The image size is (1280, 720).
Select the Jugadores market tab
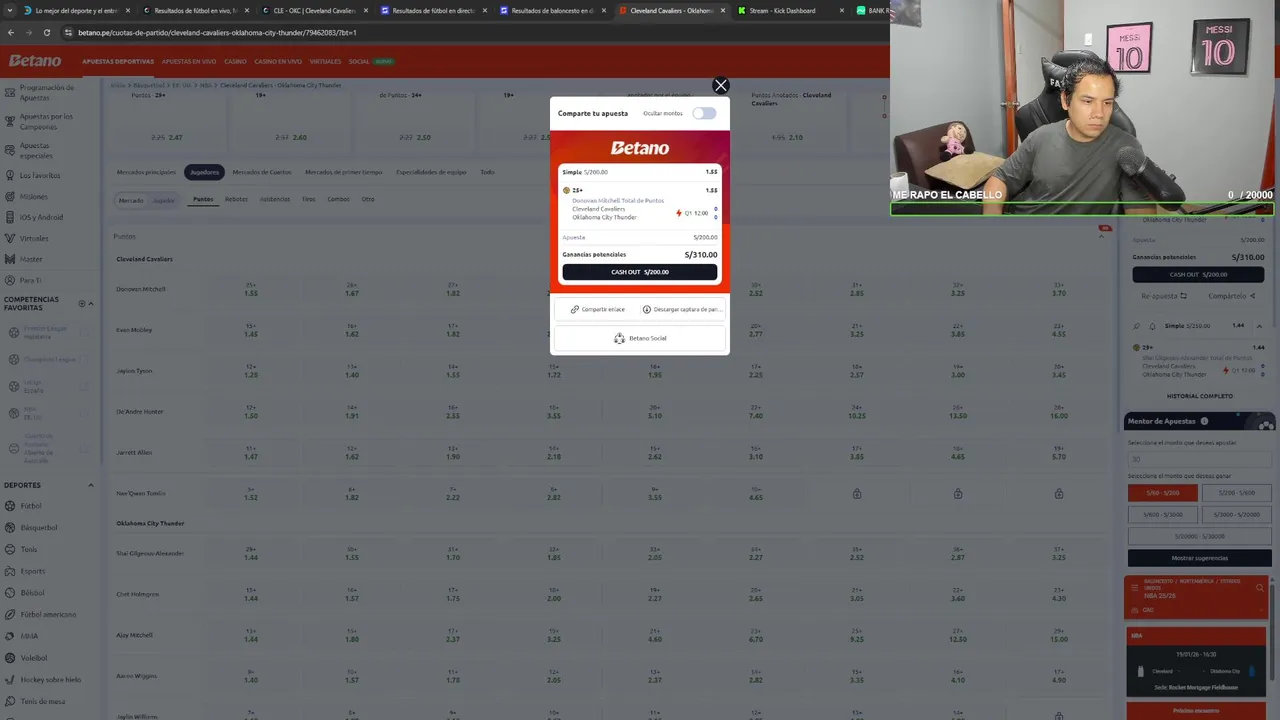tap(204, 172)
